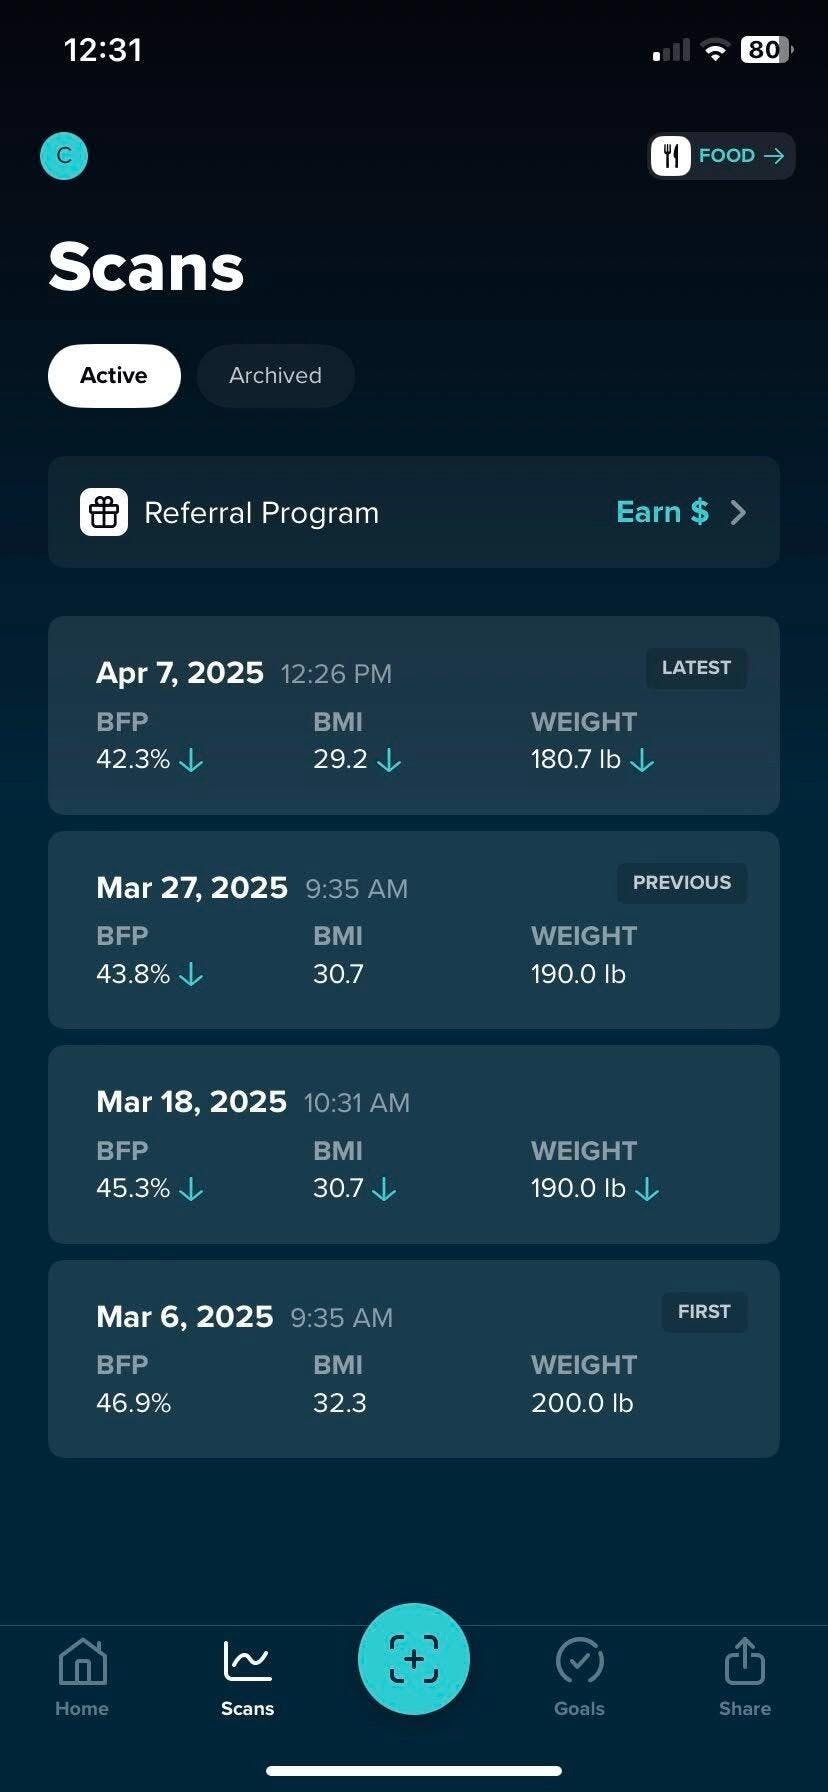Switch to the Archived scans filter
Screen dimensions: 828x1792
(x=275, y=376)
